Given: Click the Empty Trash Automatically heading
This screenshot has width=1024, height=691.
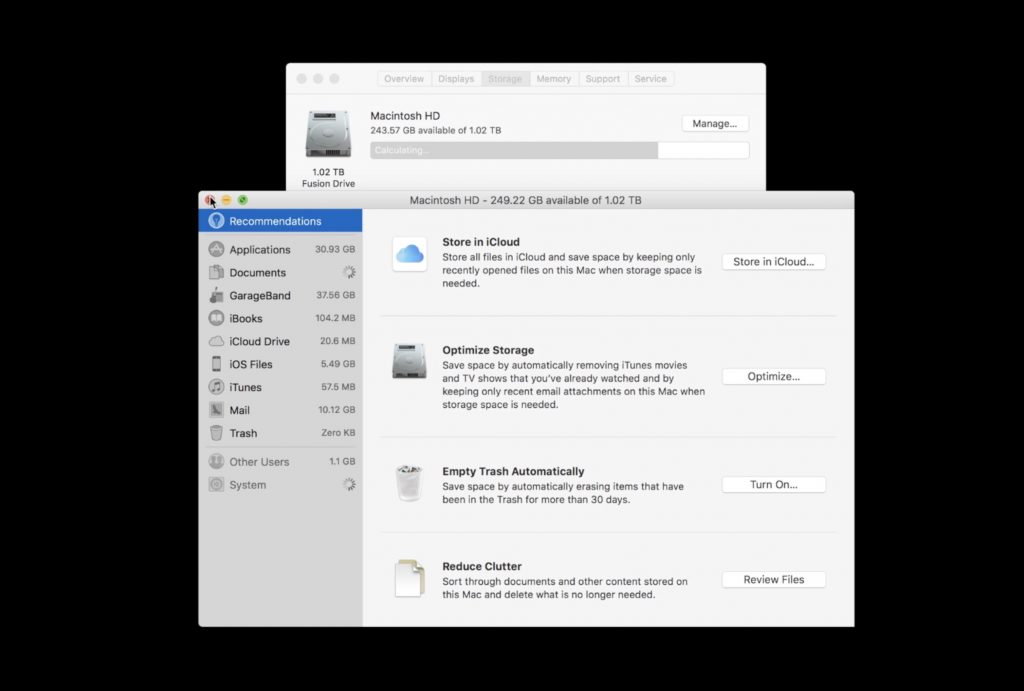Looking at the screenshot, I should pyautogui.click(x=513, y=471).
